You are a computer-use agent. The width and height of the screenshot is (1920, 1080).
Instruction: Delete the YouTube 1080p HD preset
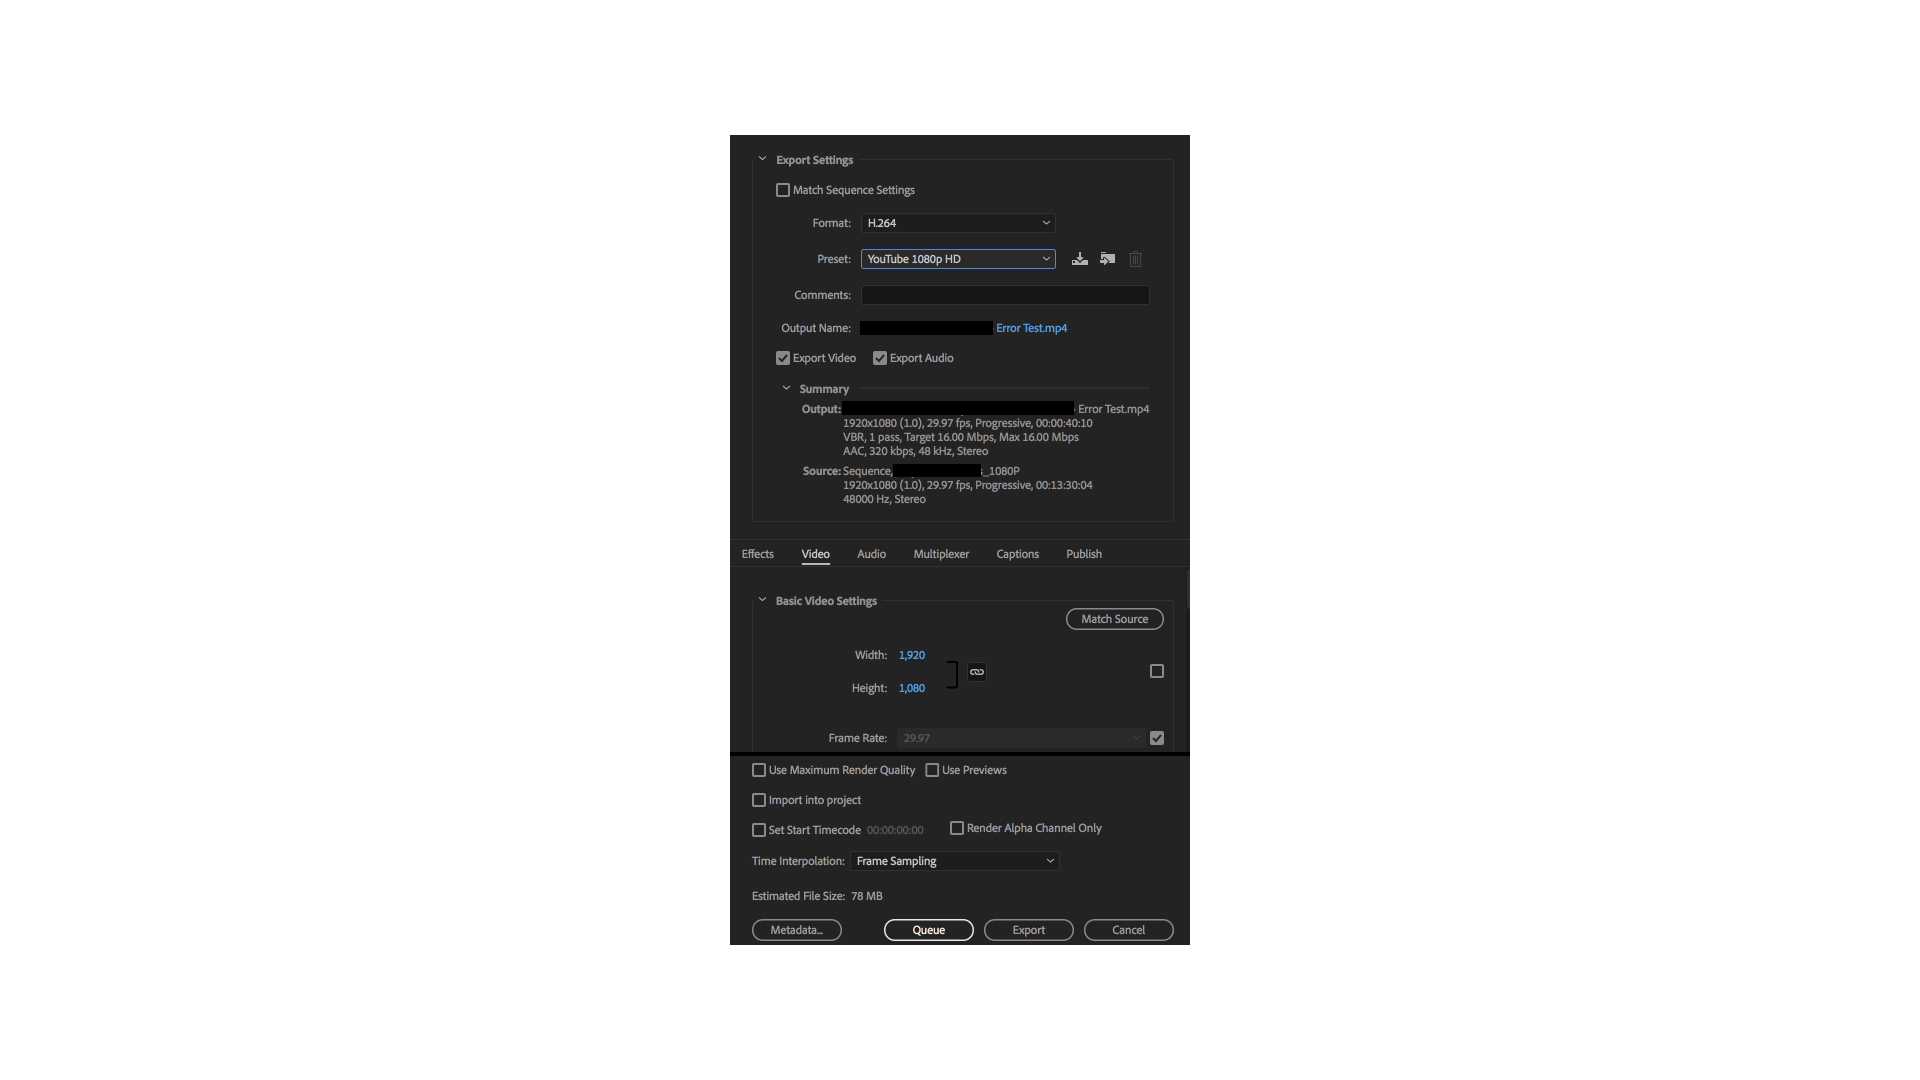click(1135, 259)
